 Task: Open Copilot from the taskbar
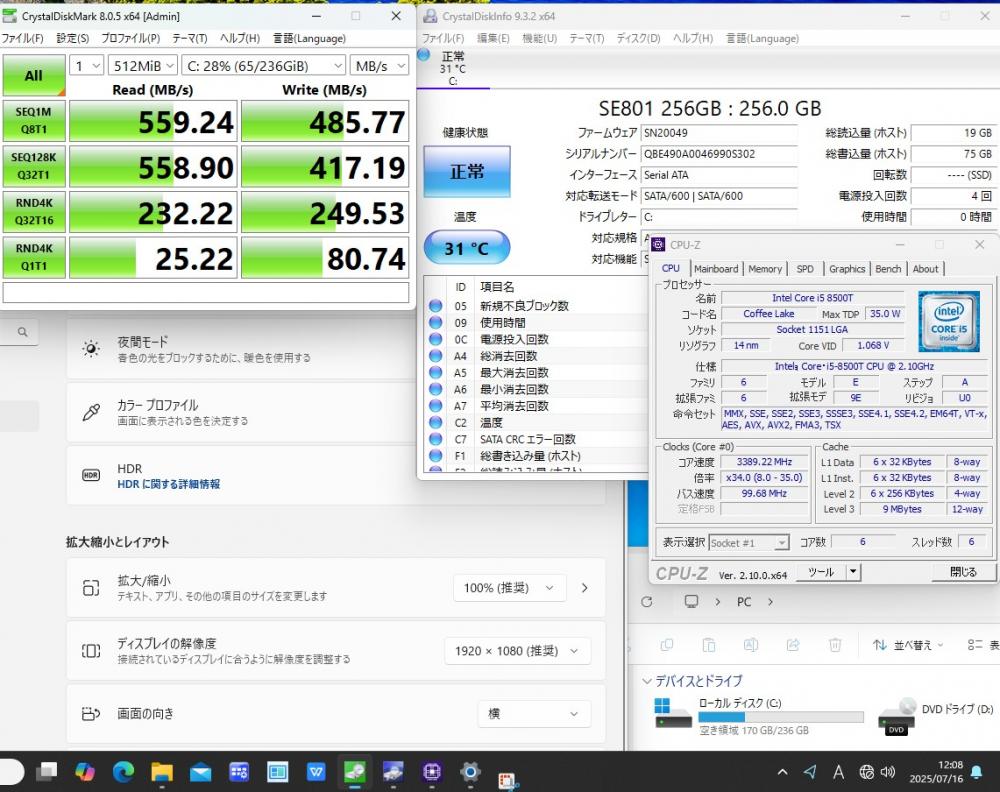pos(84,772)
